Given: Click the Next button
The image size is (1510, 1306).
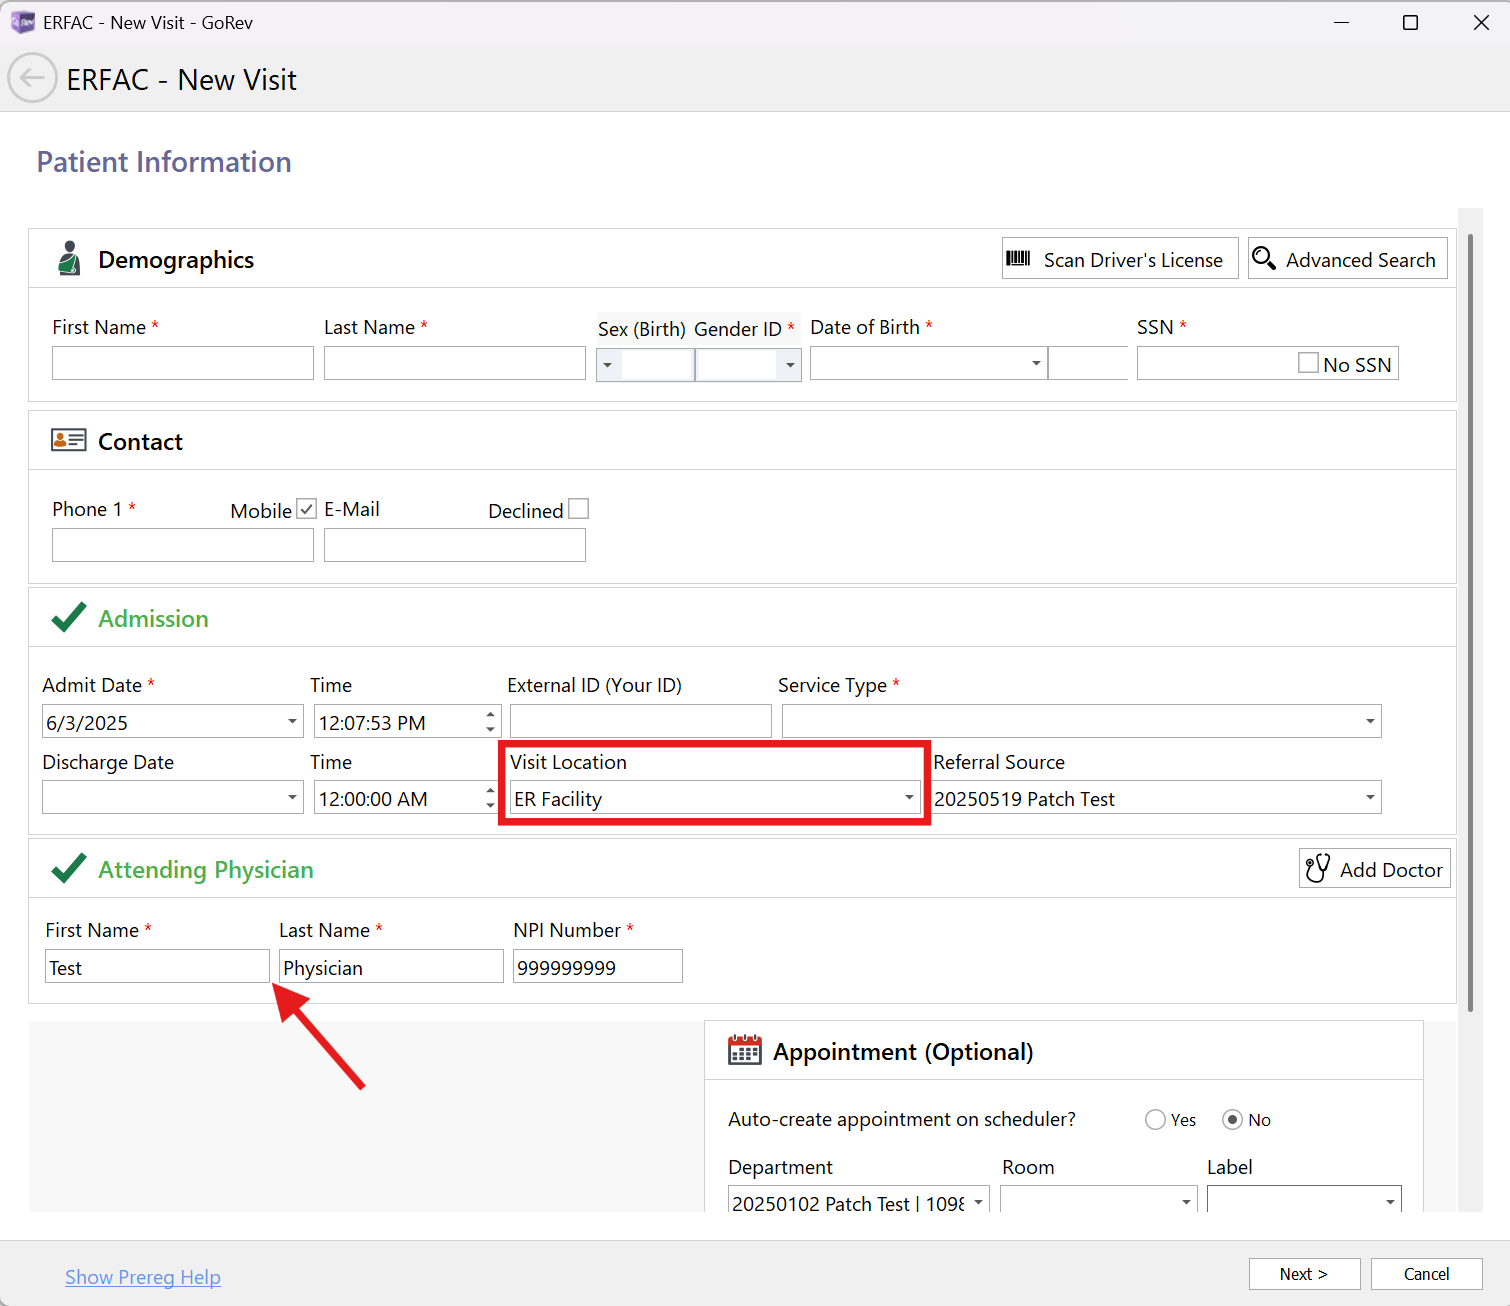Looking at the screenshot, I should [1304, 1274].
